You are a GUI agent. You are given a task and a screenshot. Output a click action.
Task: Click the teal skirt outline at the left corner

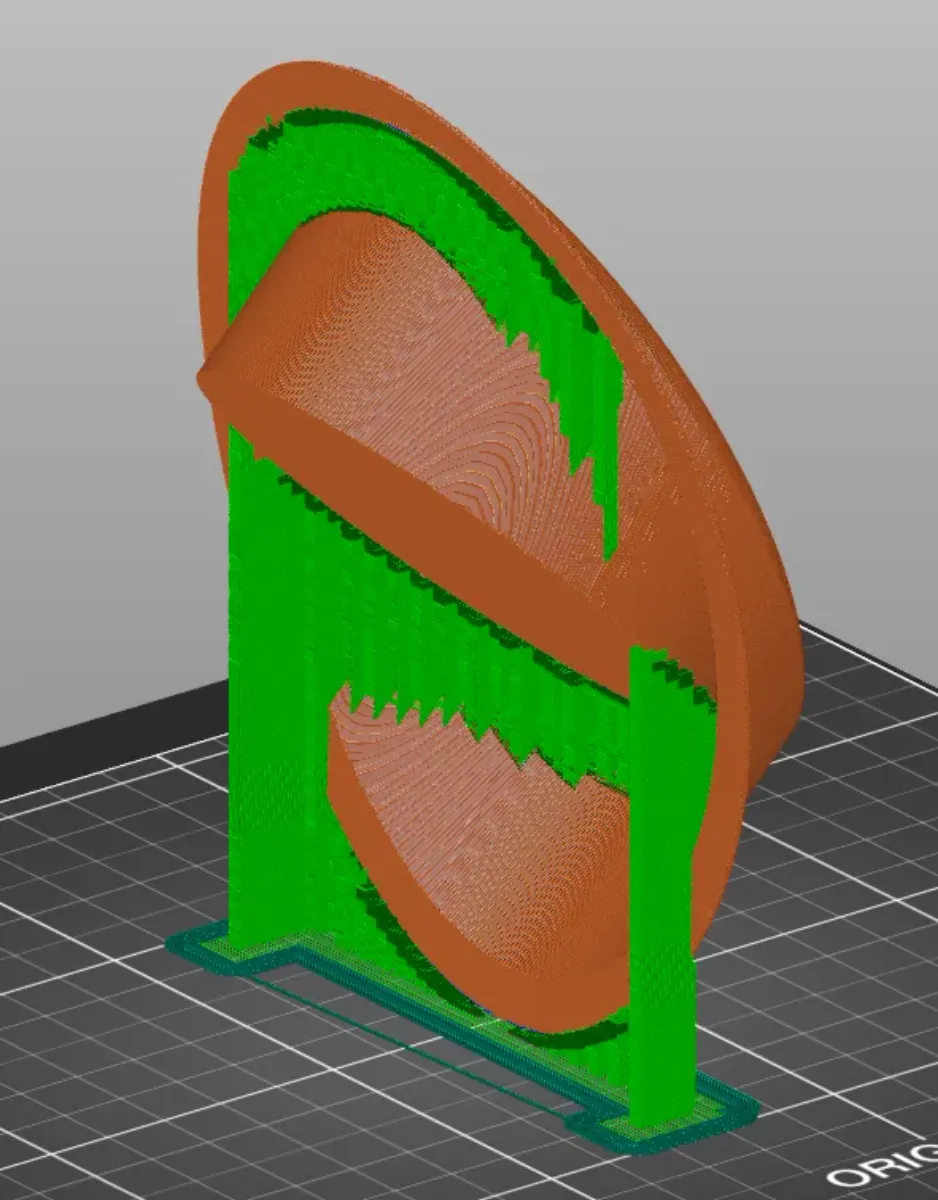tap(200, 947)
